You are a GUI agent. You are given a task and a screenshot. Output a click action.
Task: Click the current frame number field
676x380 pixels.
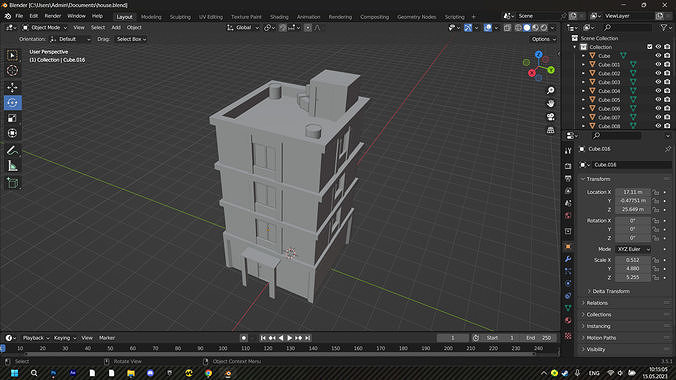453,338
